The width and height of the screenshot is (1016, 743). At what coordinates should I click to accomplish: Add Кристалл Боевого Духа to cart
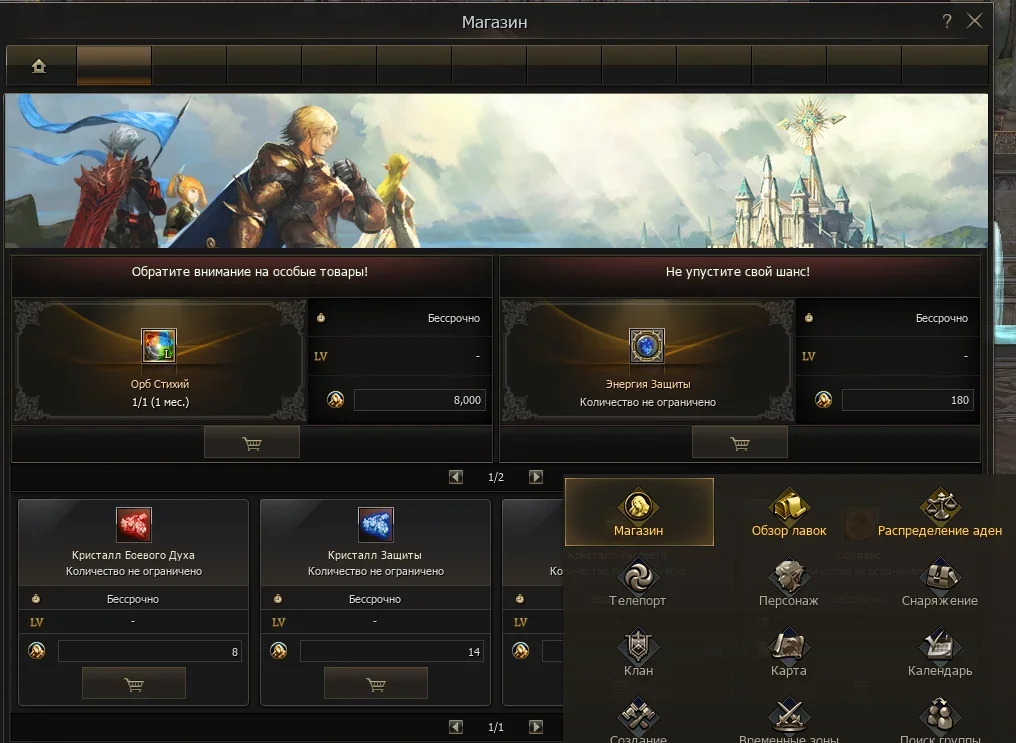[133, 683]
